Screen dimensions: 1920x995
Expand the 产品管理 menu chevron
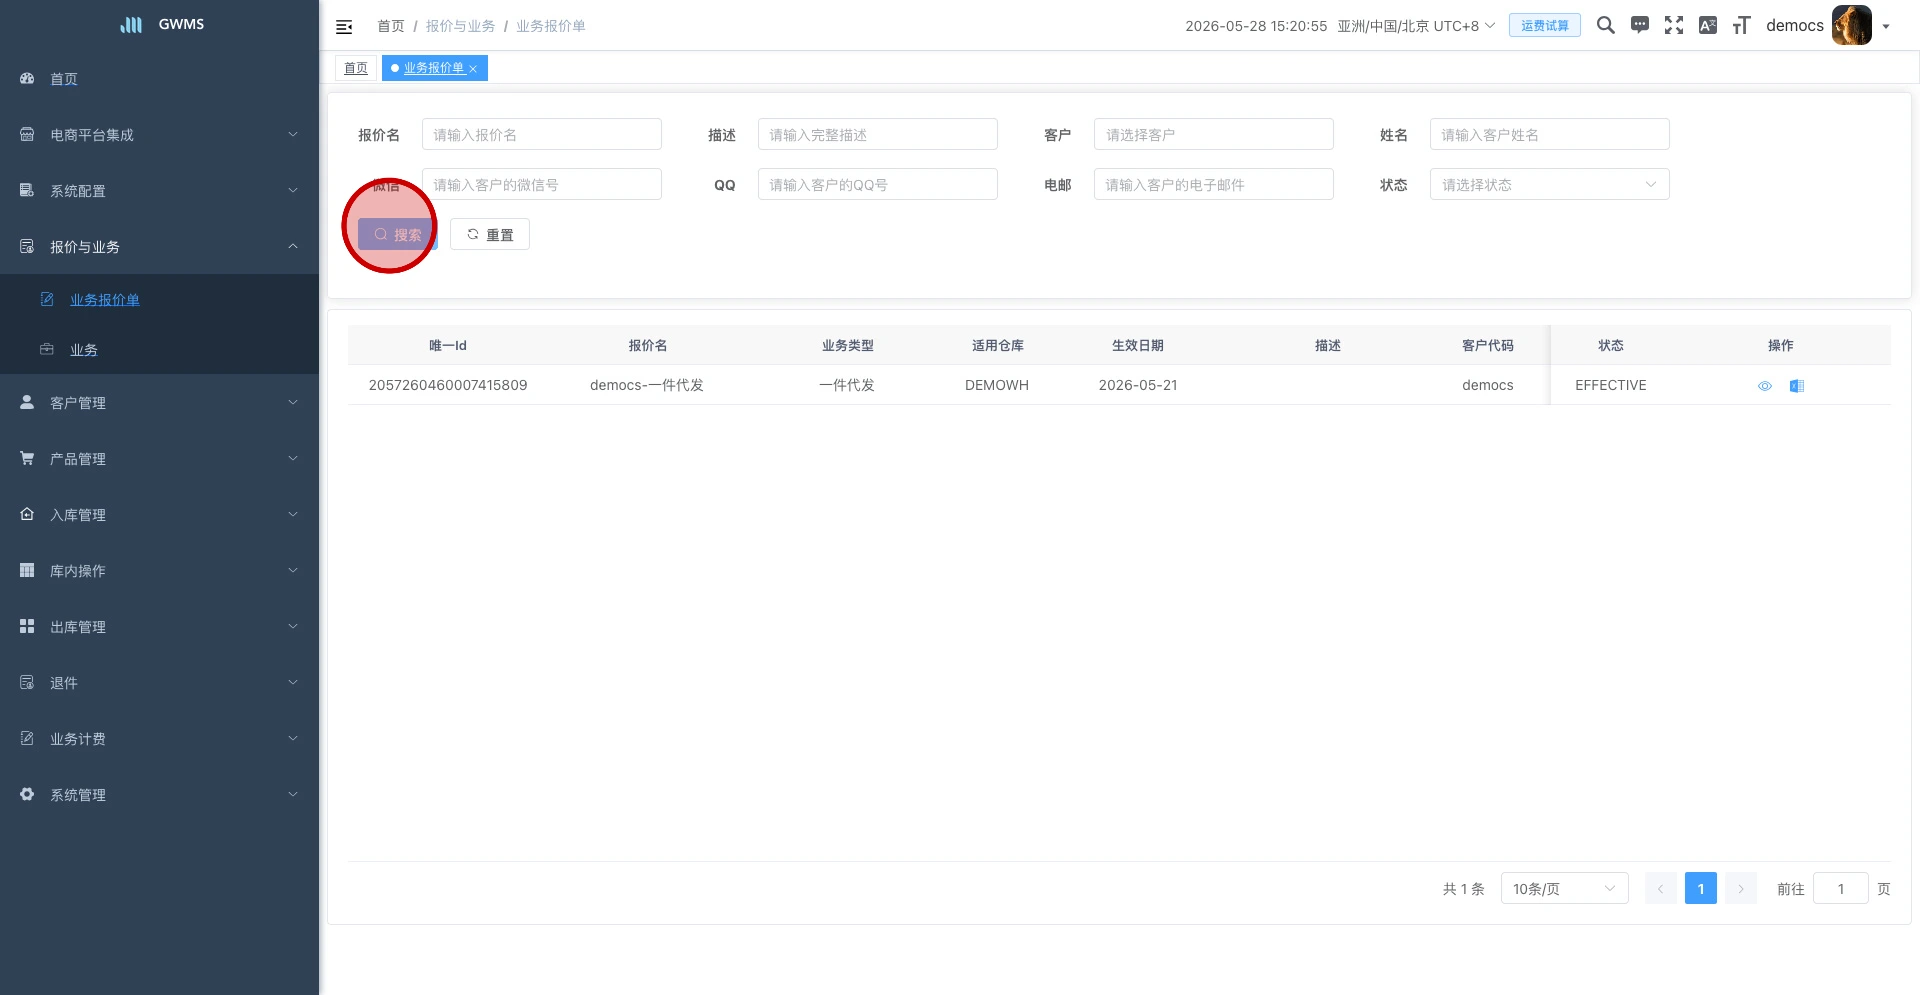click(293, 458)
